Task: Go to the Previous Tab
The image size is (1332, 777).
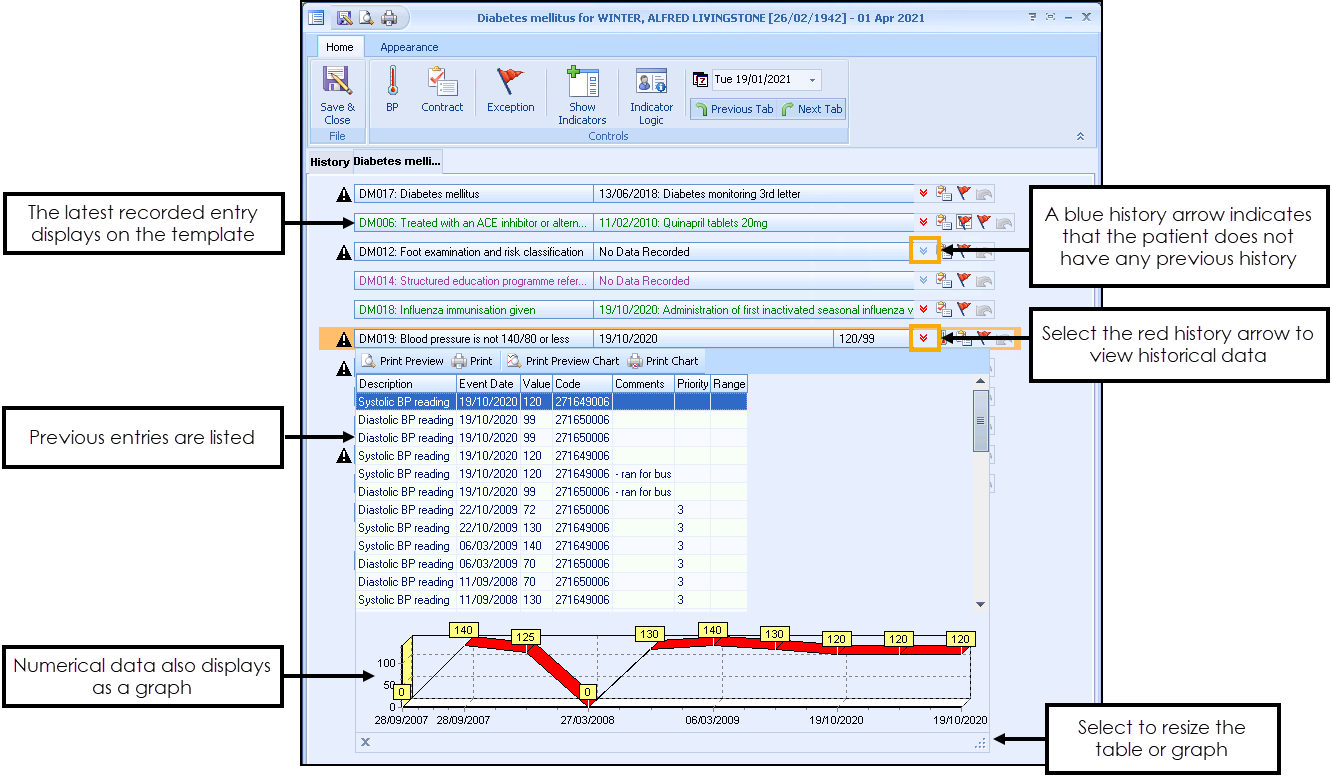Action: point(734,109)
